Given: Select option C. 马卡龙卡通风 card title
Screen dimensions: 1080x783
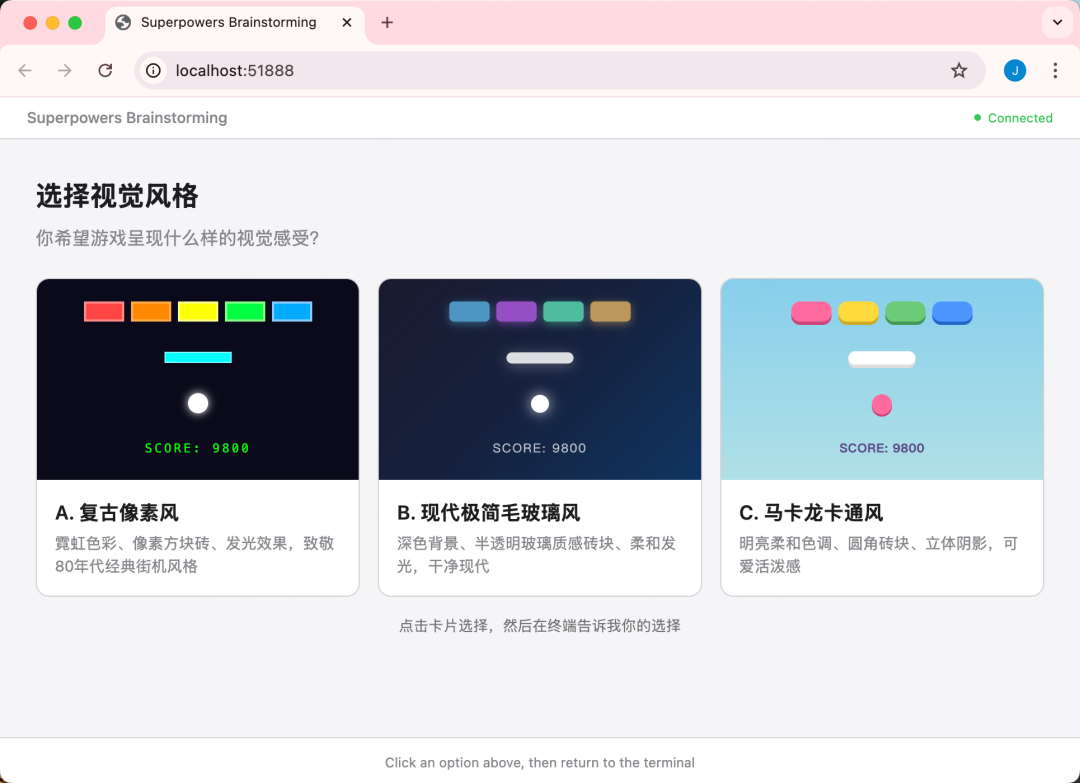Looking at the screenshot, I should (x=811, y=513).
